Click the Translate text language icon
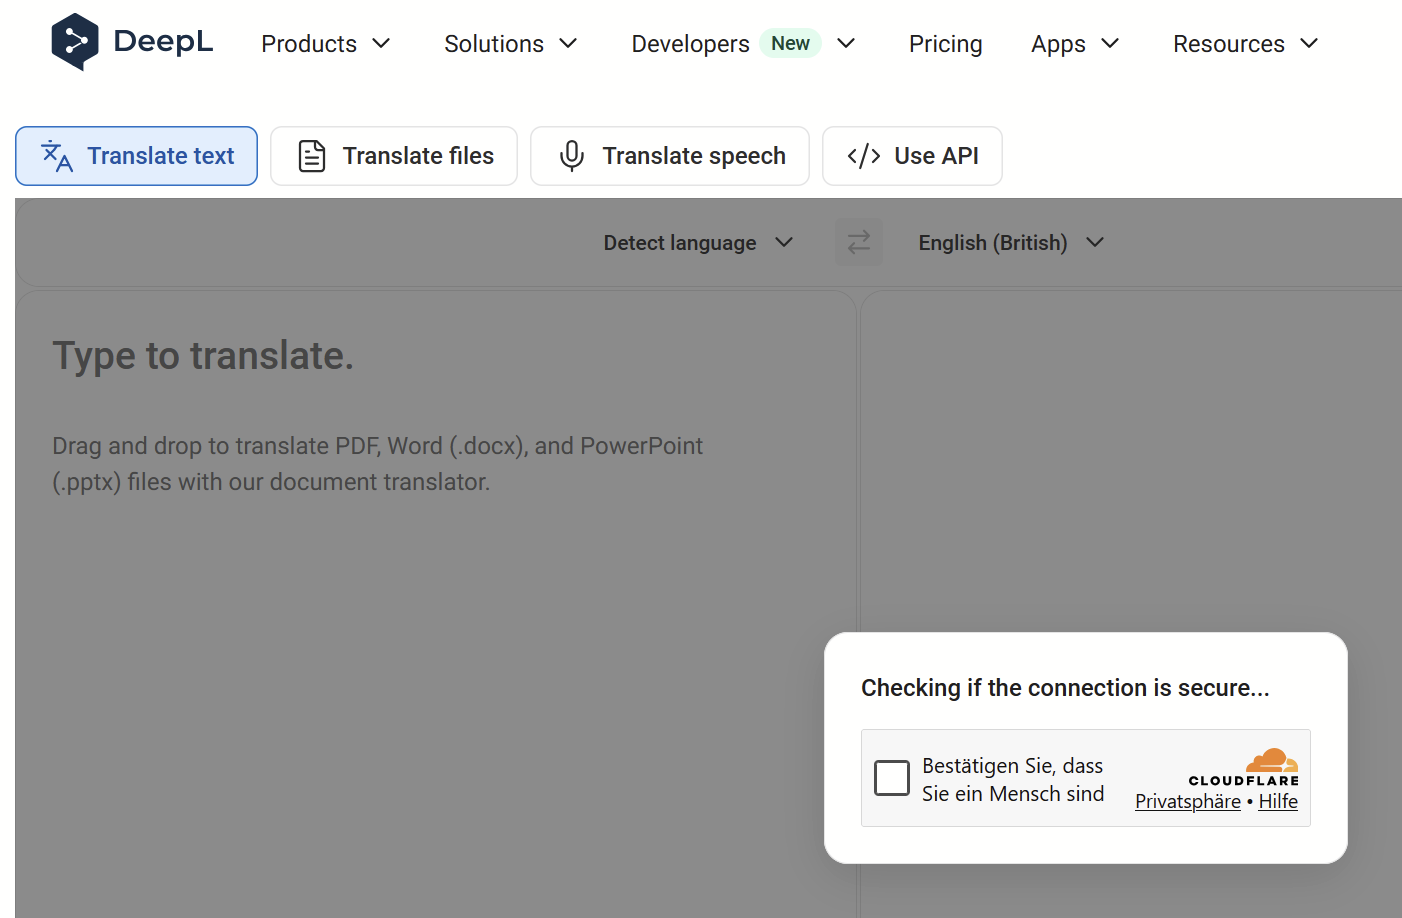 [57, 156]
